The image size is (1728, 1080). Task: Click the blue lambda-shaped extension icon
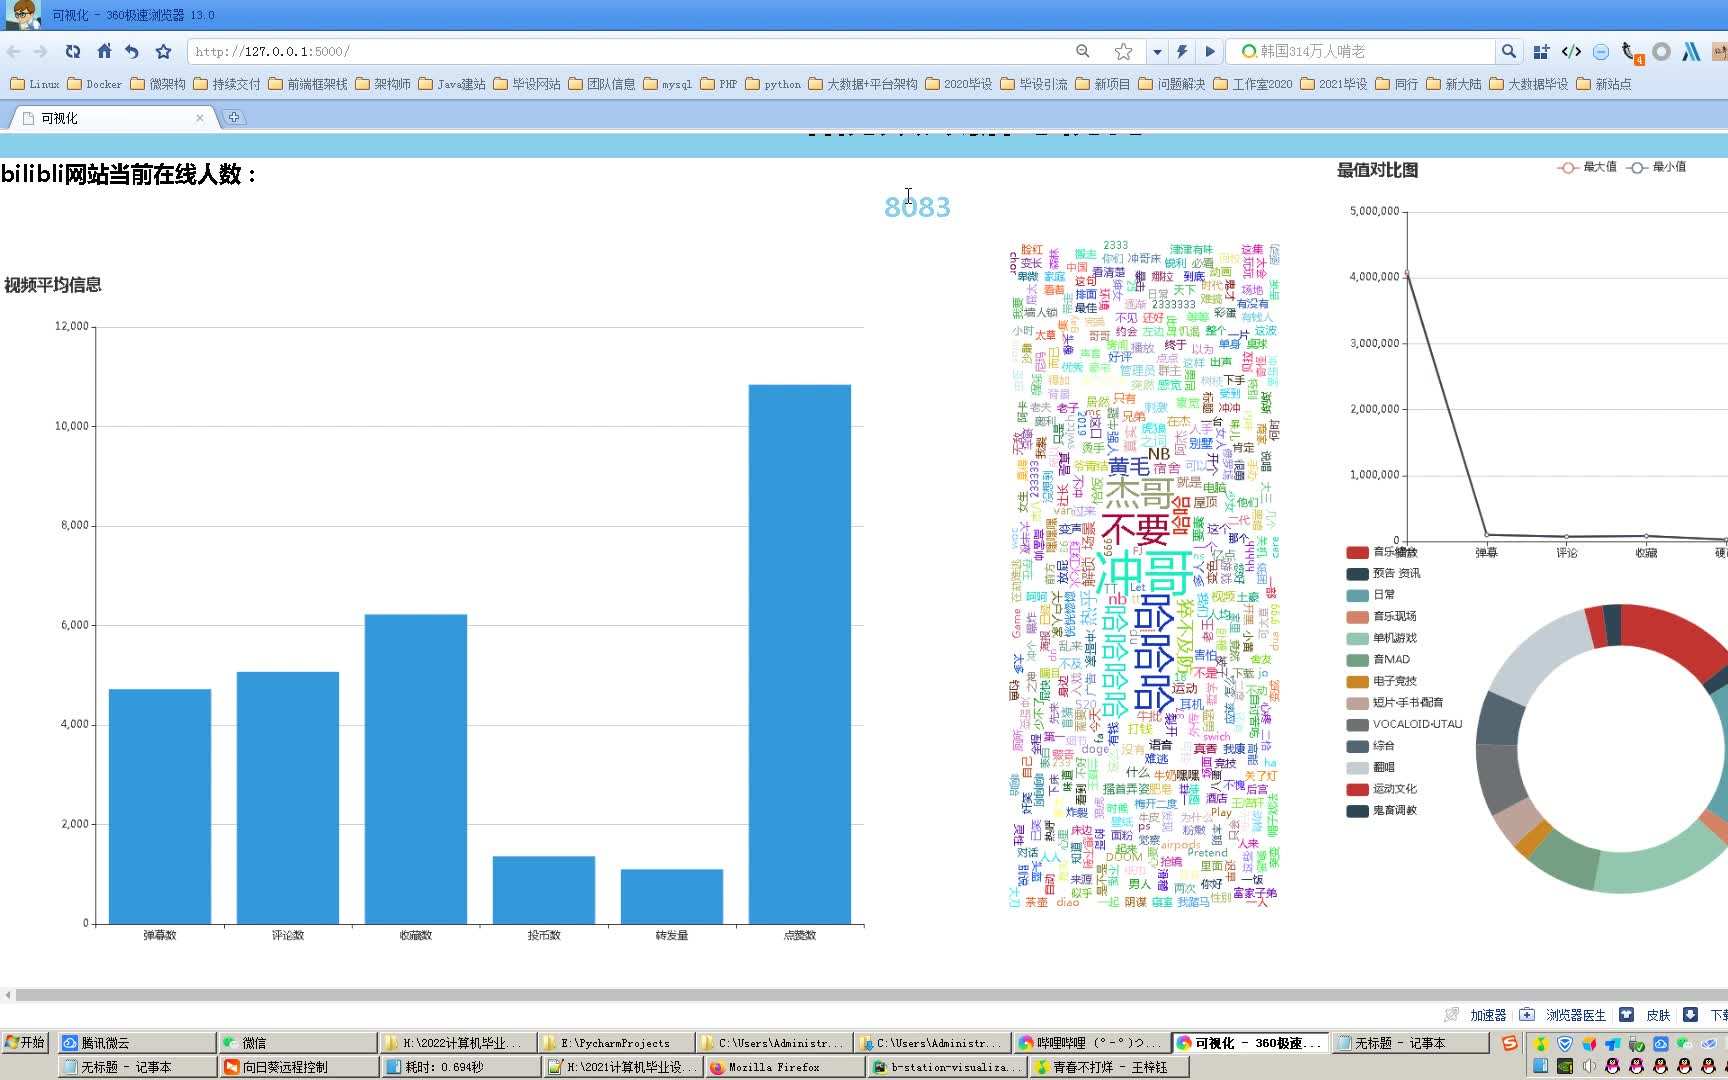click(x=1691, y=51)
